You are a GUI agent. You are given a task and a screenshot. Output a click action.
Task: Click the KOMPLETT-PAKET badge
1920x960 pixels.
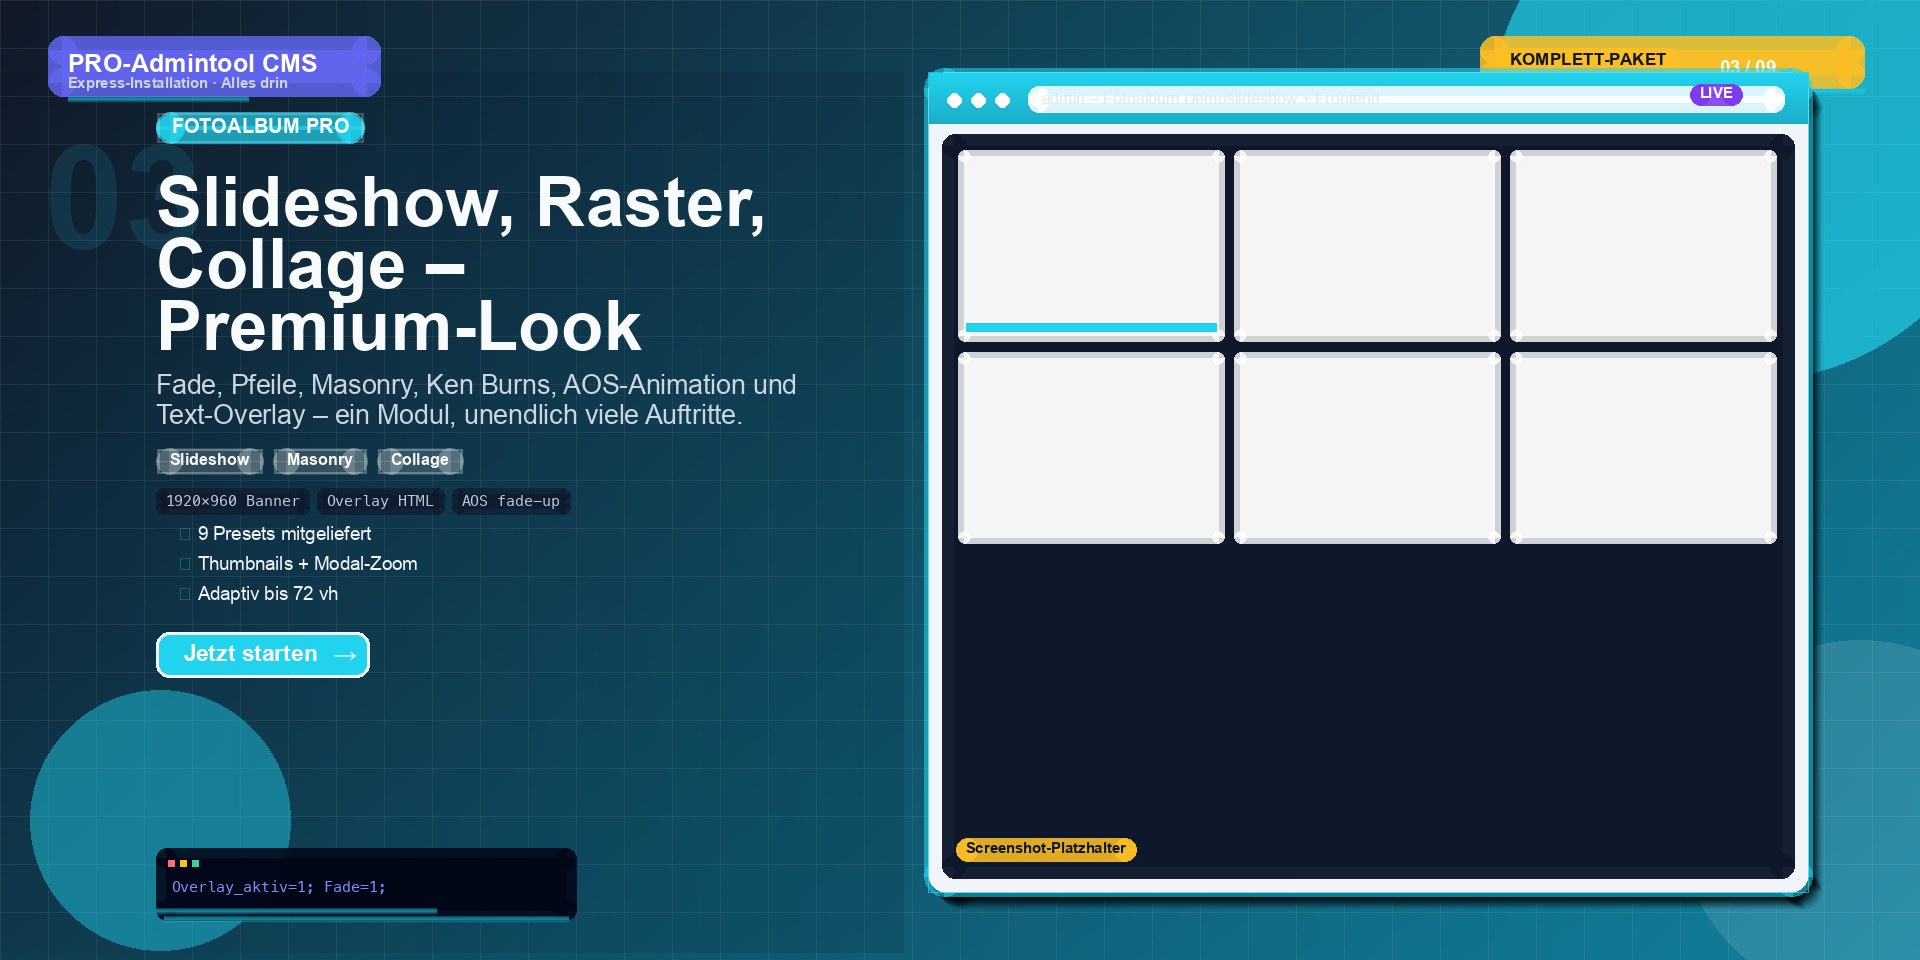pyautogui.click(x=1672, y=60)
